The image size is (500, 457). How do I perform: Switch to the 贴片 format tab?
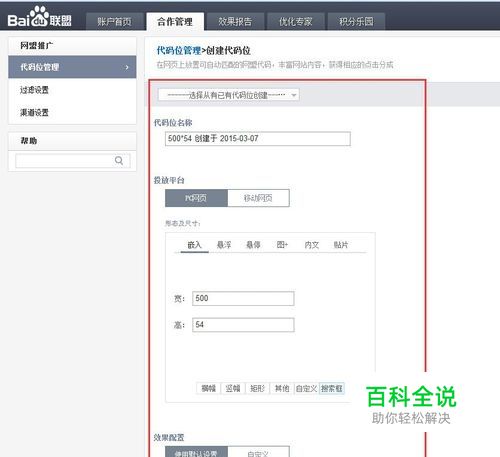pyautogui.click(x=341, y=245)
